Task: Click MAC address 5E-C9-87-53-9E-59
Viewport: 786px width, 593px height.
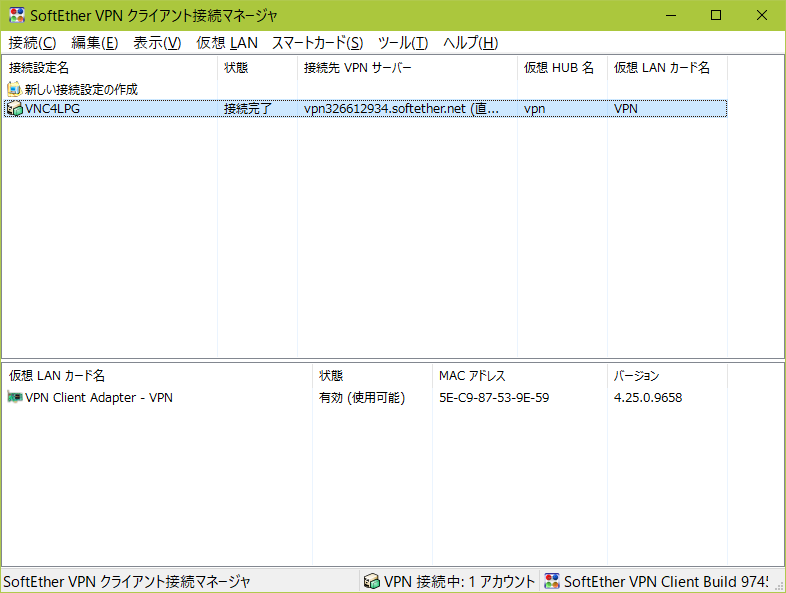Action: click(494, 398)
